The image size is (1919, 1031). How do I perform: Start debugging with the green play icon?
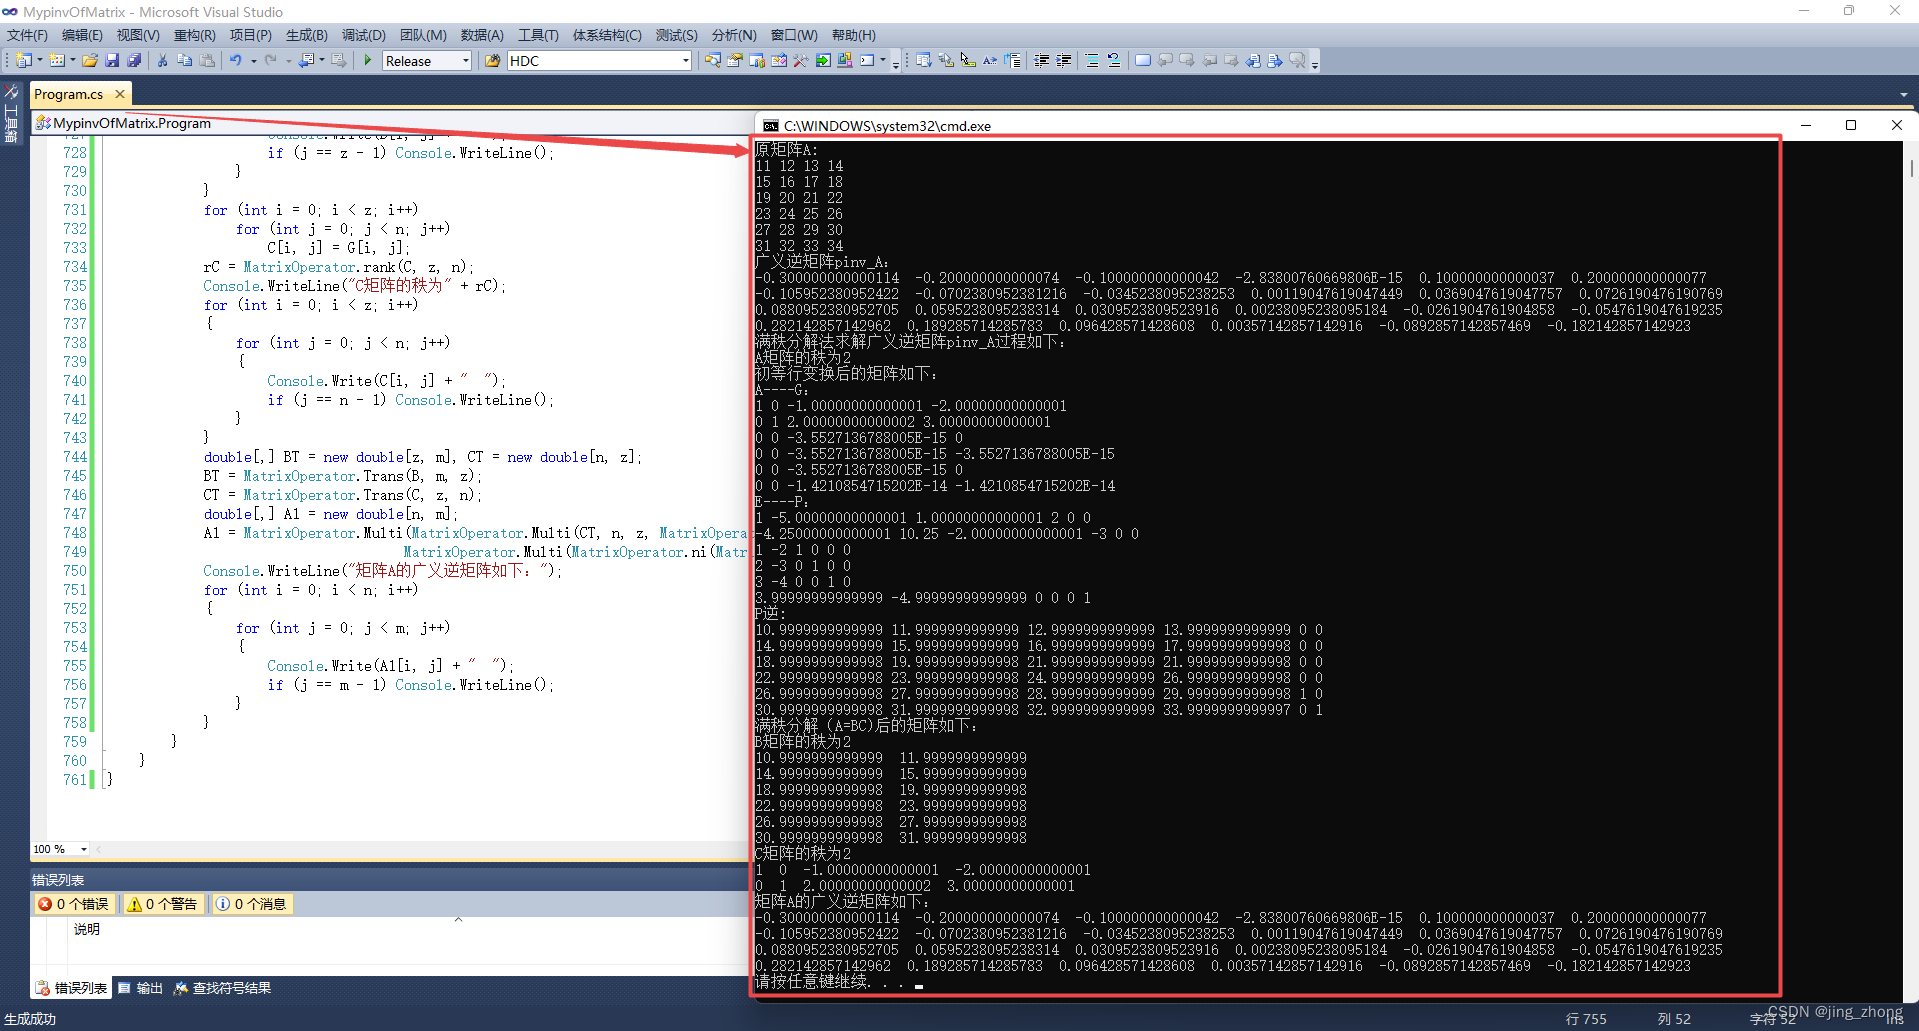click(368, 61)
